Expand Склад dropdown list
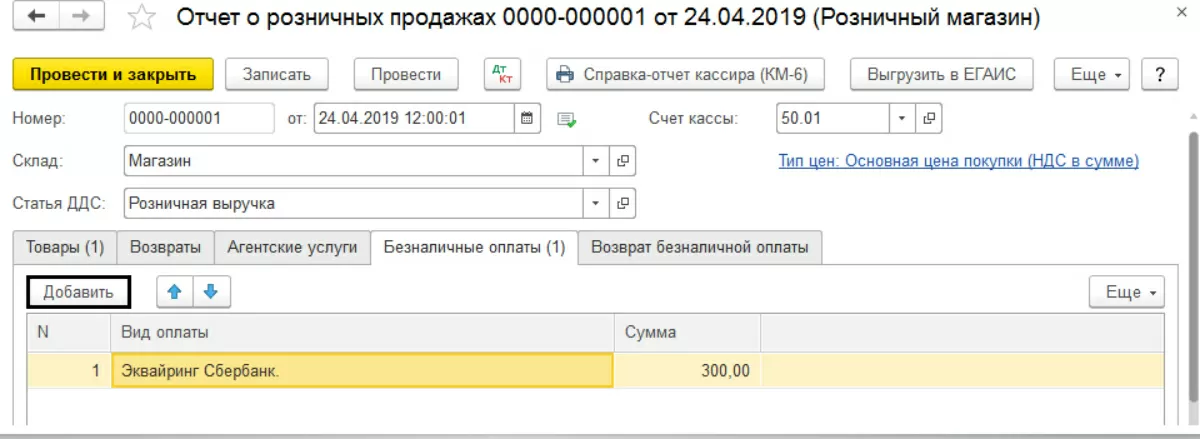Screen dimensions: 1200x439 point(596,161)
